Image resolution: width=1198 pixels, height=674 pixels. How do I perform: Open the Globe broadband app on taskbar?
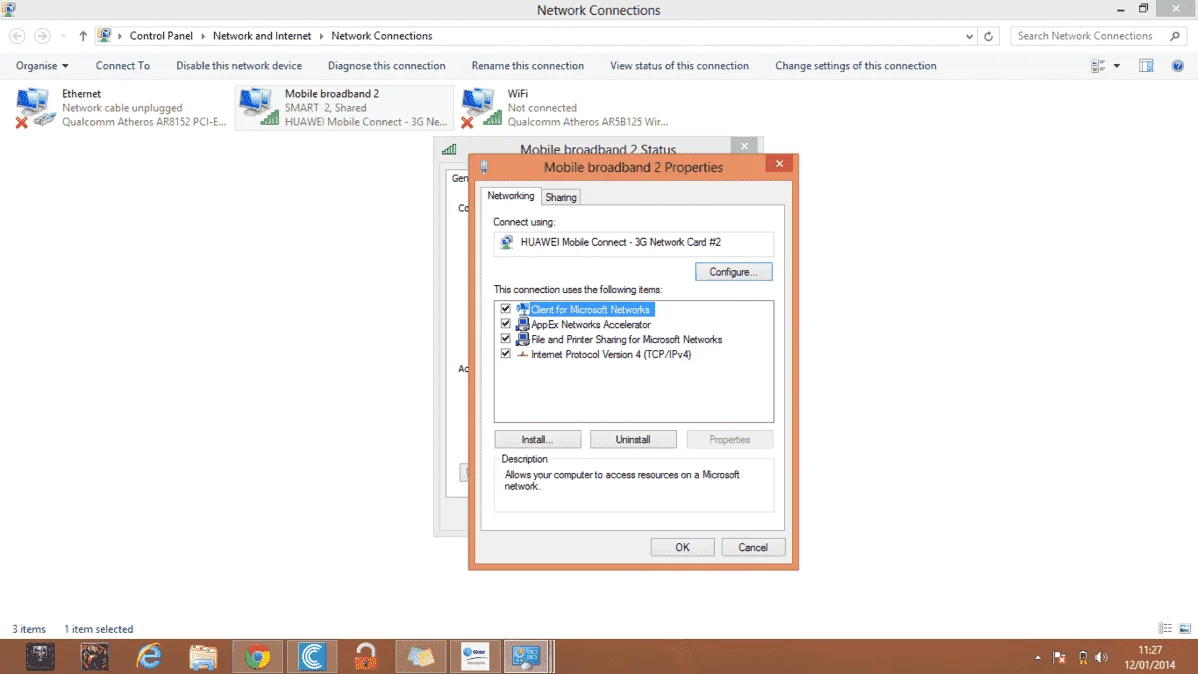point(474,656)
